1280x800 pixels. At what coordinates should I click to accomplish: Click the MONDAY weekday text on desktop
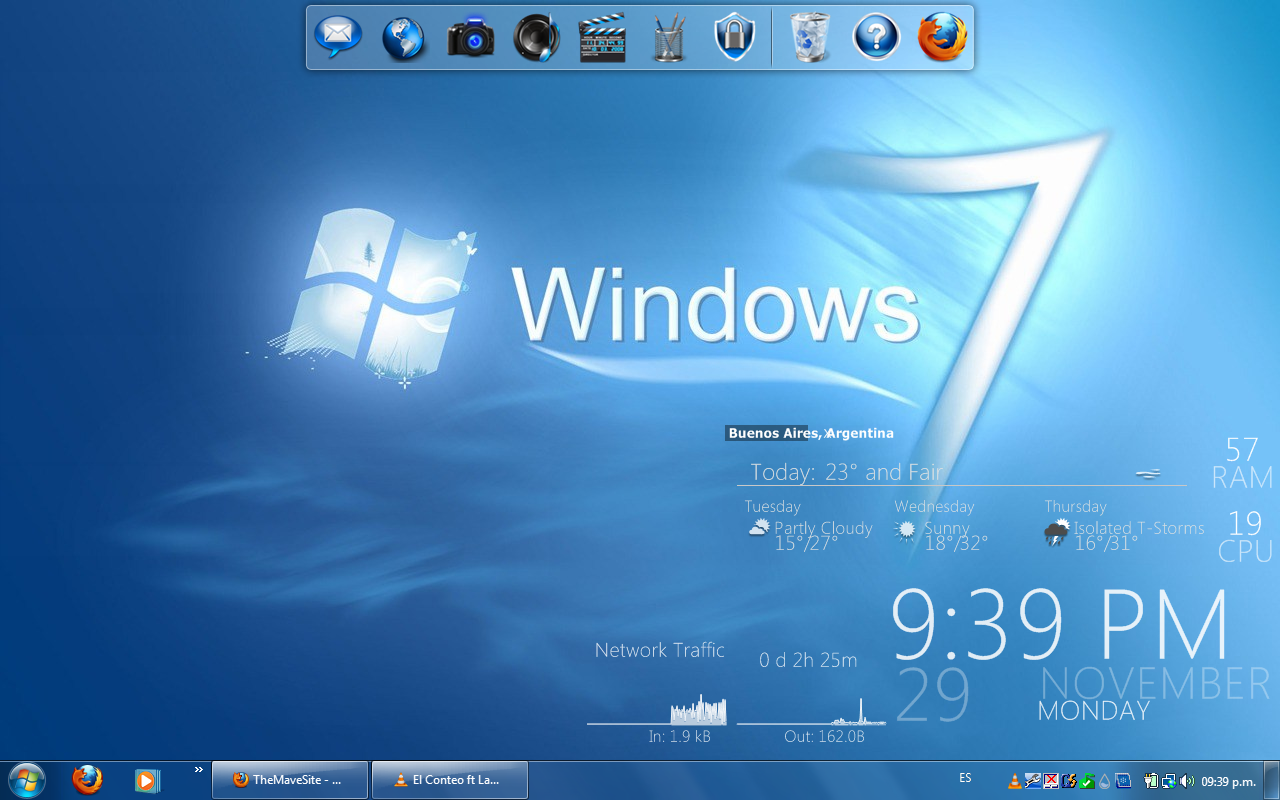(x=1094, y=711)
